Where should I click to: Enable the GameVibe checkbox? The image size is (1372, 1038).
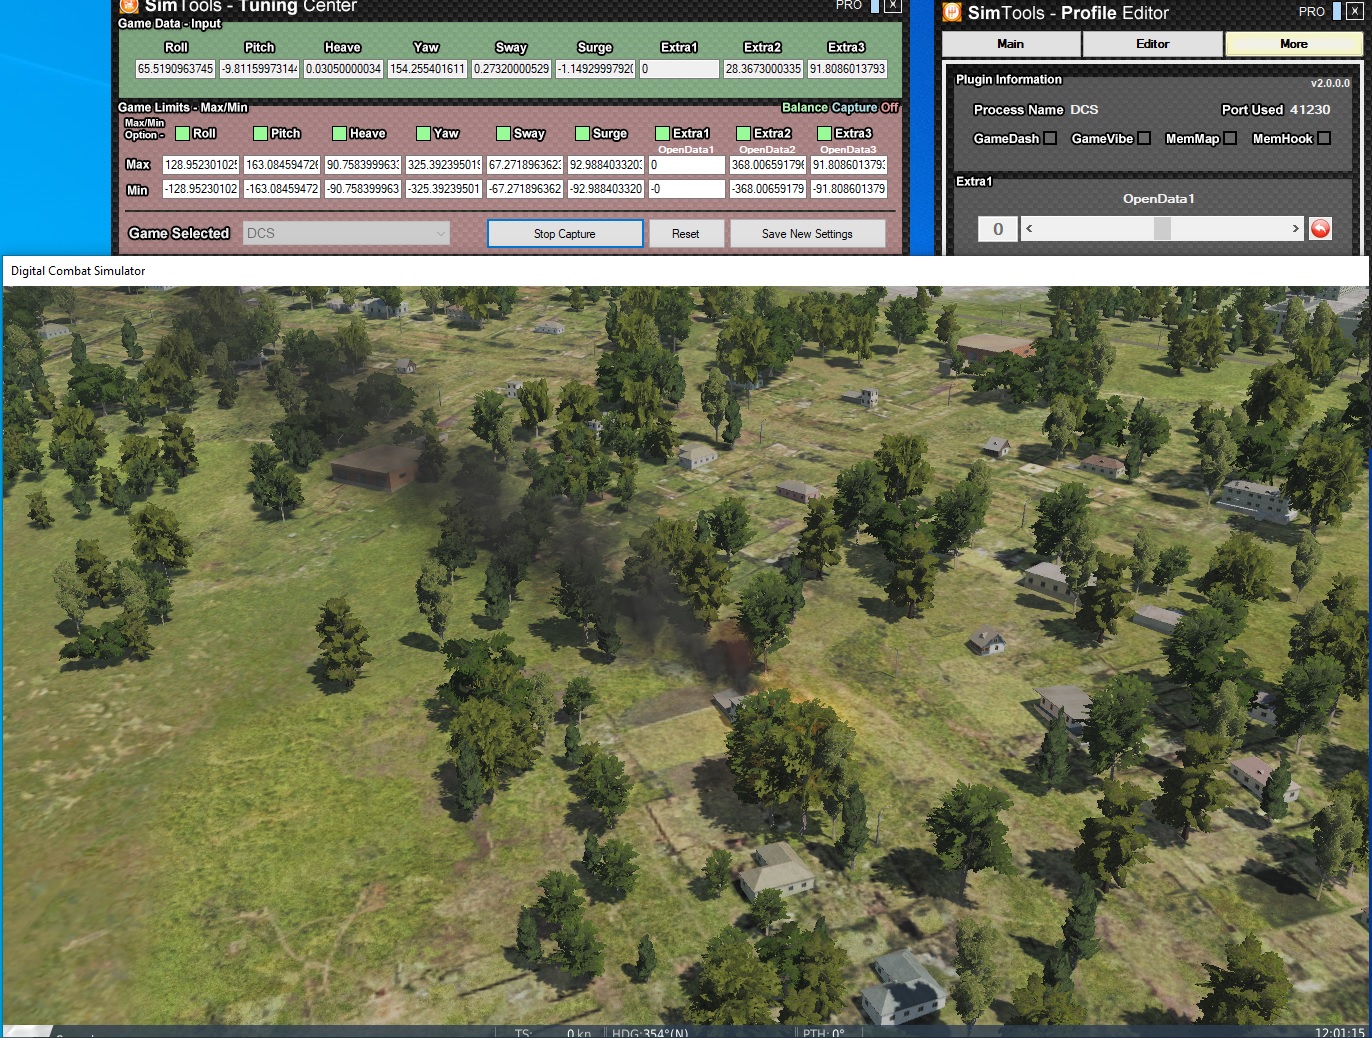[x=1144, y=138]
